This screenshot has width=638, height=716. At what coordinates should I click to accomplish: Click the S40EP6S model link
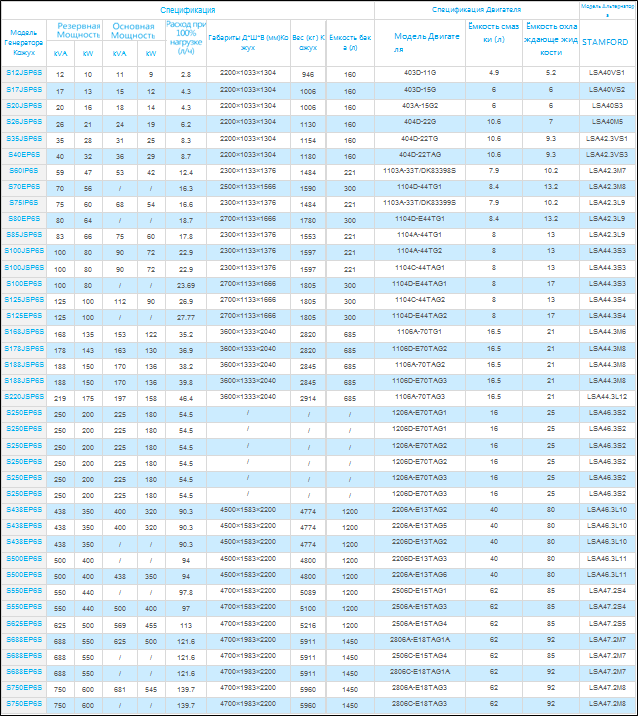pyautogui.click(x=25, y=155)
